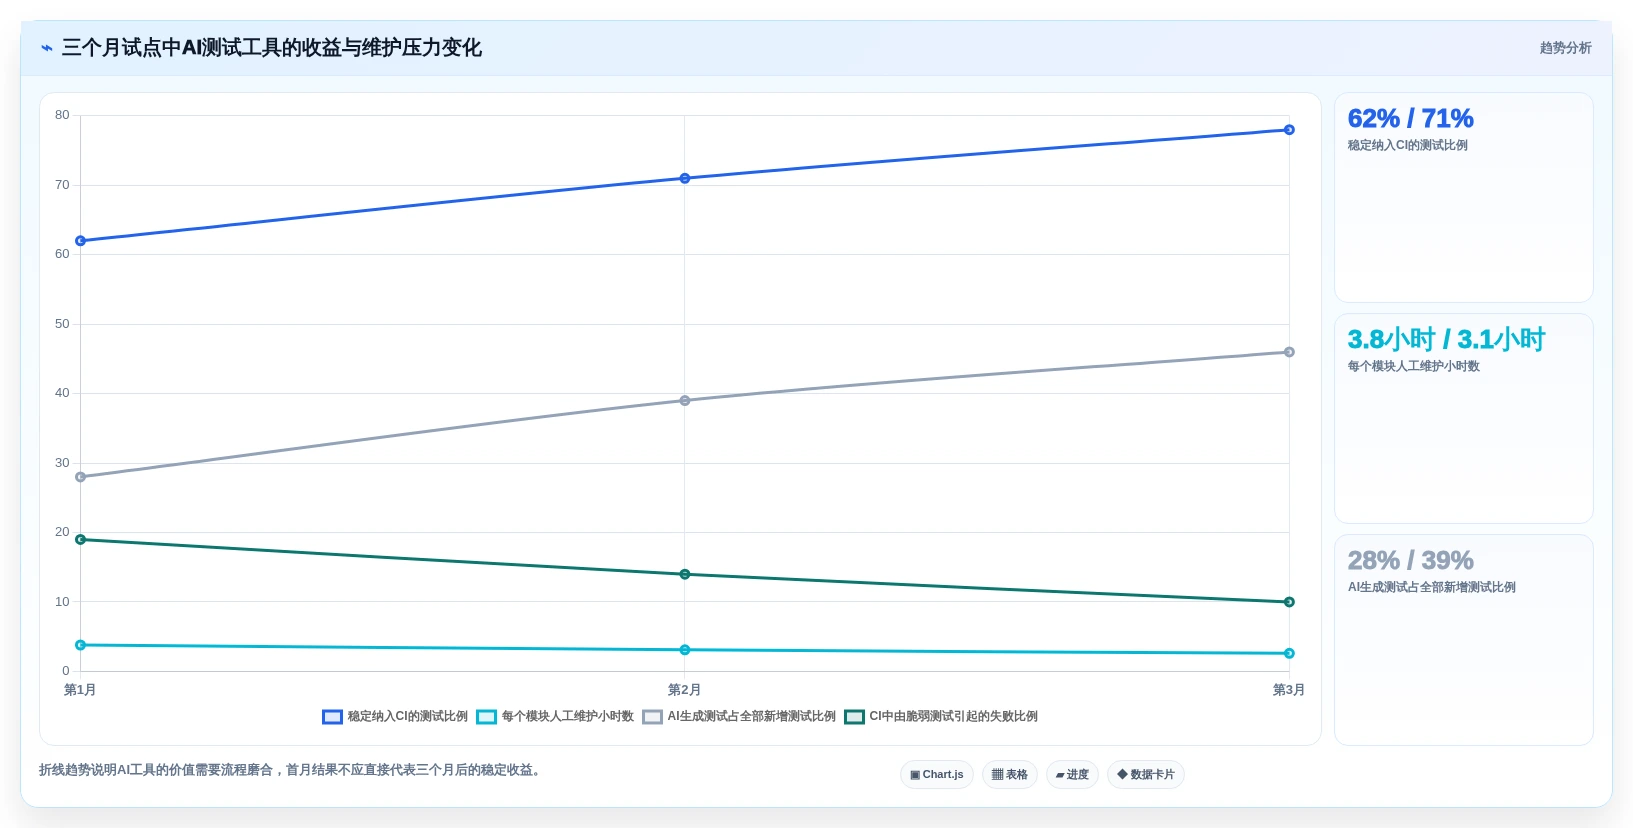
Task: Click the y-axis value 10
Action: point(62,602)
